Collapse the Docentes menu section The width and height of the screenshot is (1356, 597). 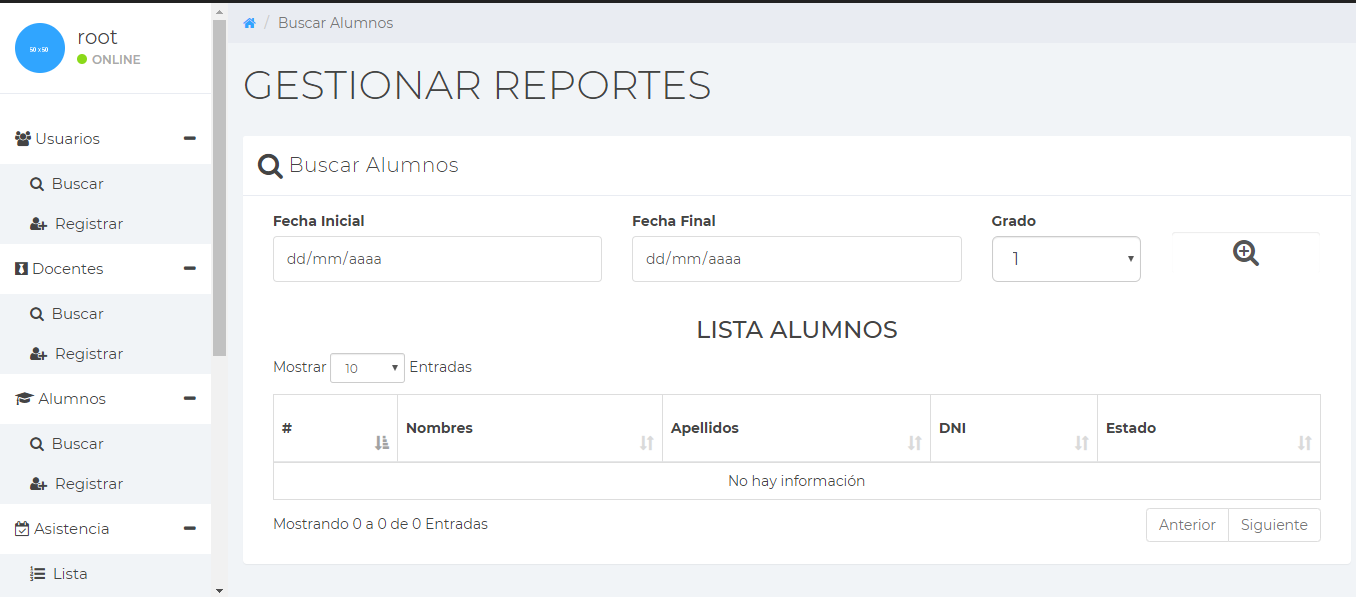[189, 269]
